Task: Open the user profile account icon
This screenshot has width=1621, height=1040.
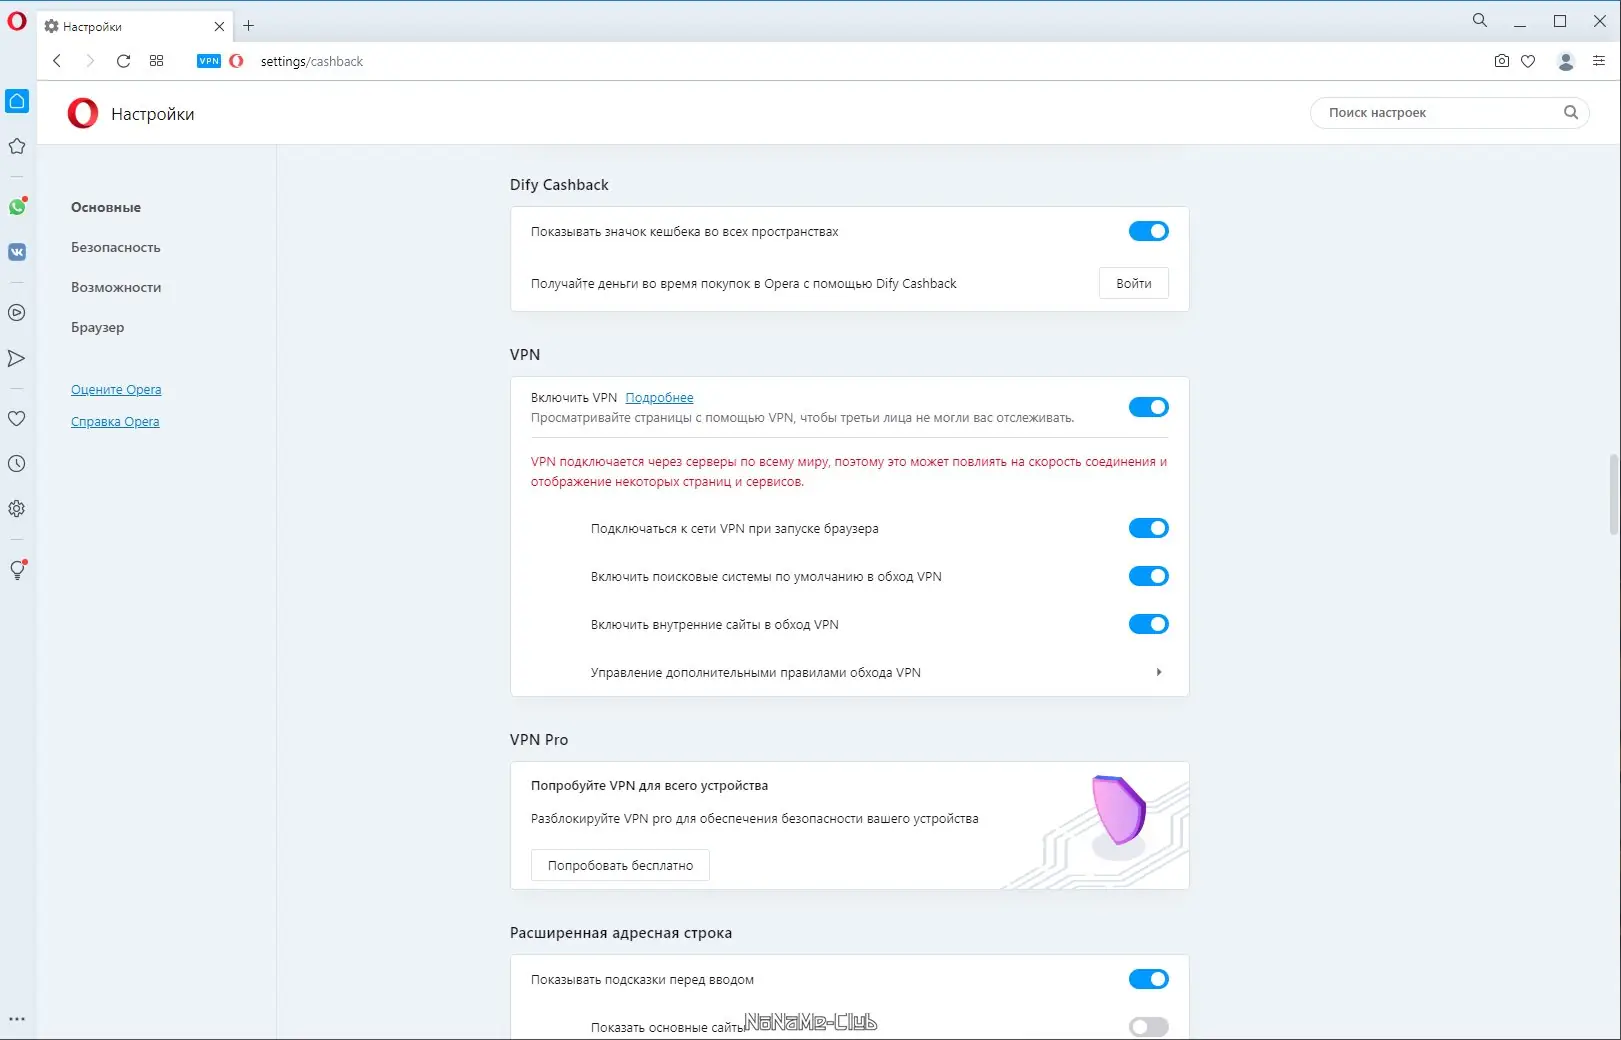Action: tap(1566, 61)
